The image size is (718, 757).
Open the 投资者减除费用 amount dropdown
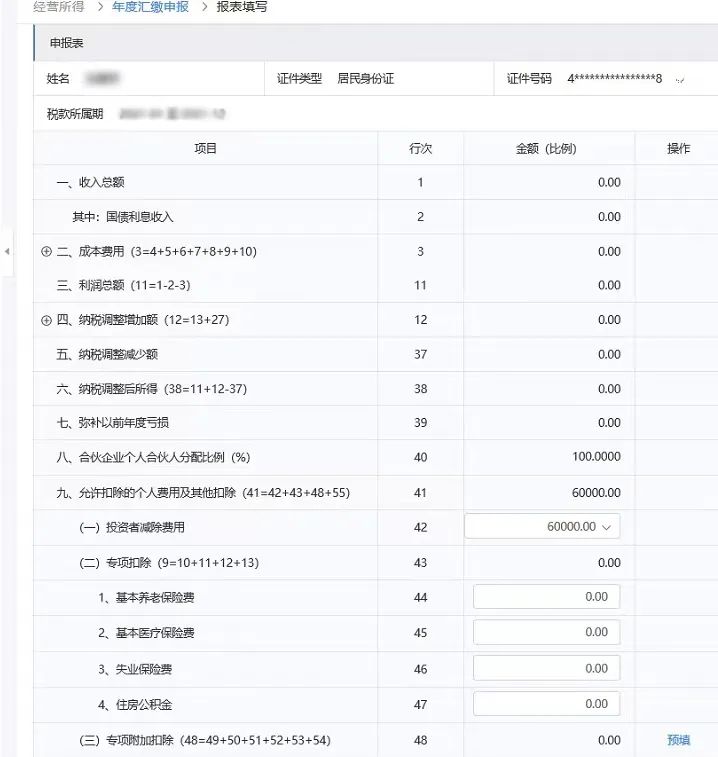coord(542,526)
